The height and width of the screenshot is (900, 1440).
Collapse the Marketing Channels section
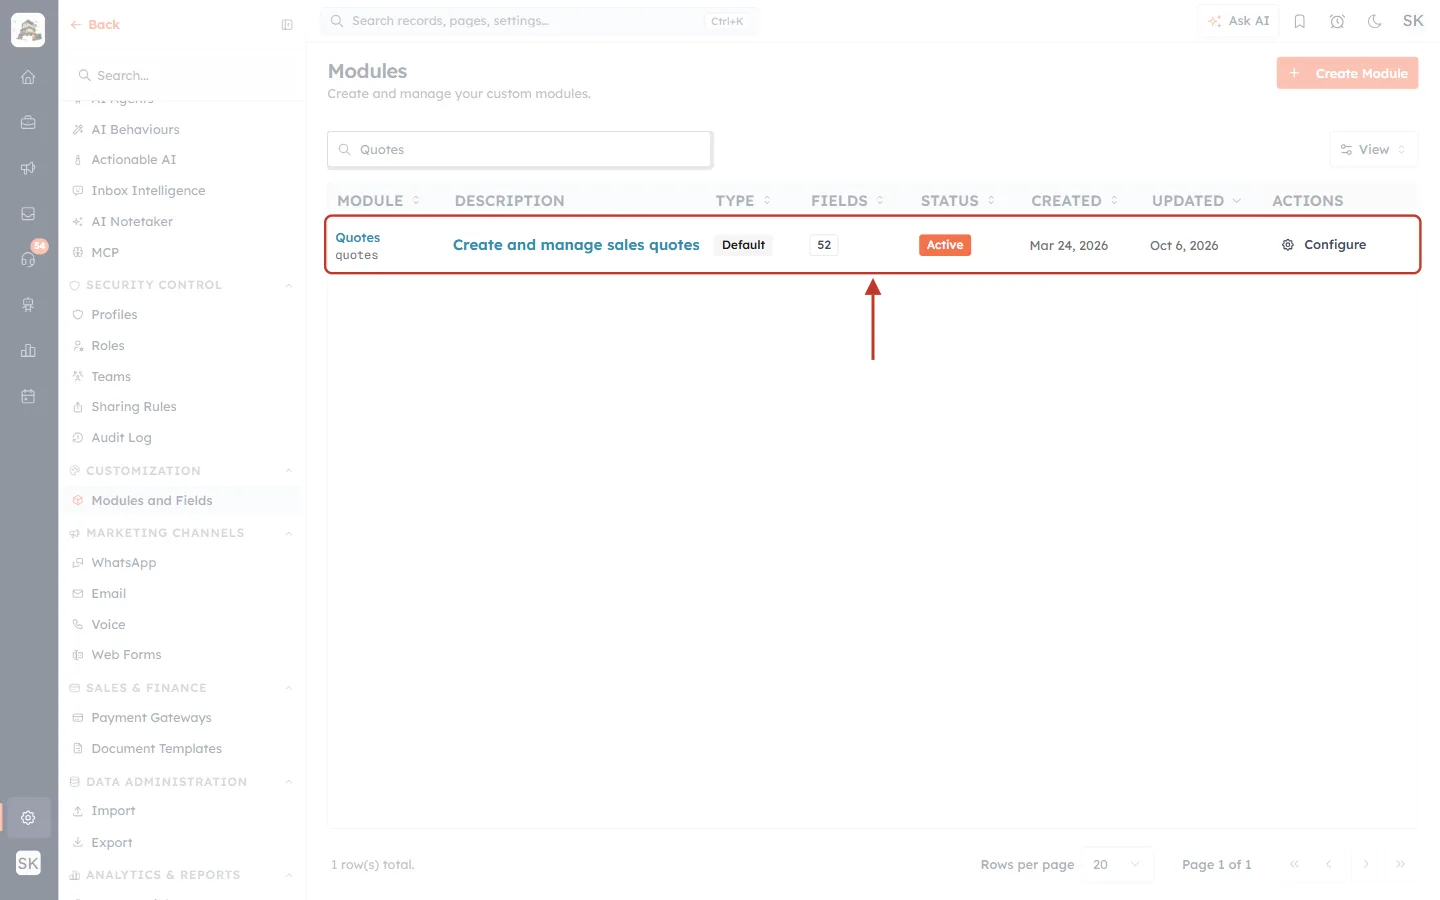tap(289, 533)
